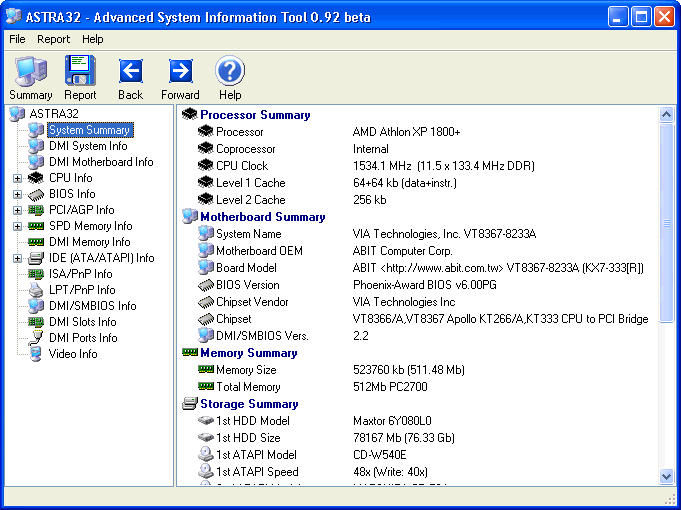Open the Help menu
681x510 pixels.
(93, 39)
